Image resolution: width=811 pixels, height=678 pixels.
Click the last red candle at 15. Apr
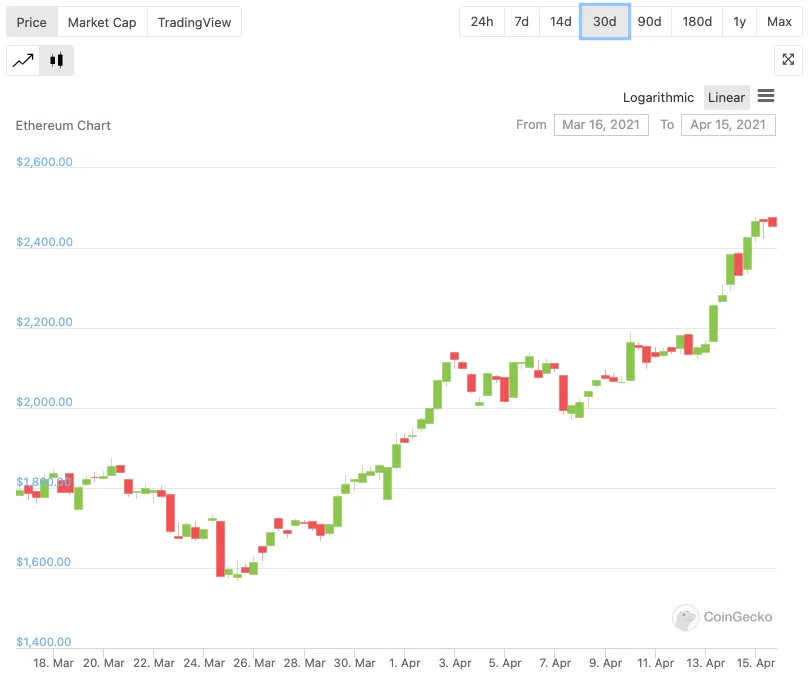[772, 222]
